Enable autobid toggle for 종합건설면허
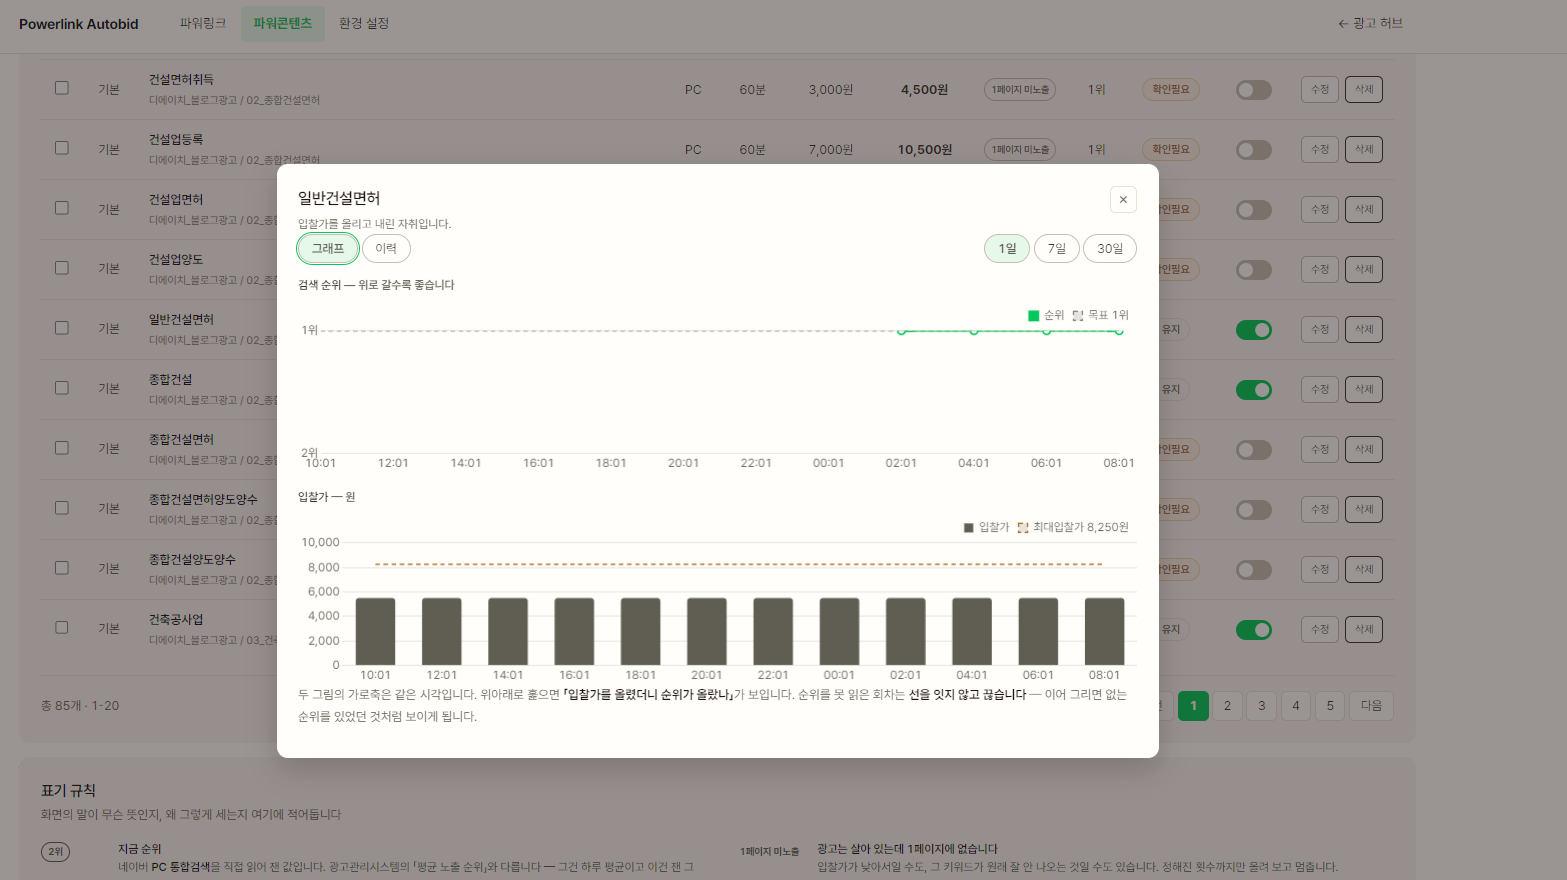Image resolution: width=1567 pixels, height=880 pixels. 1254,450
